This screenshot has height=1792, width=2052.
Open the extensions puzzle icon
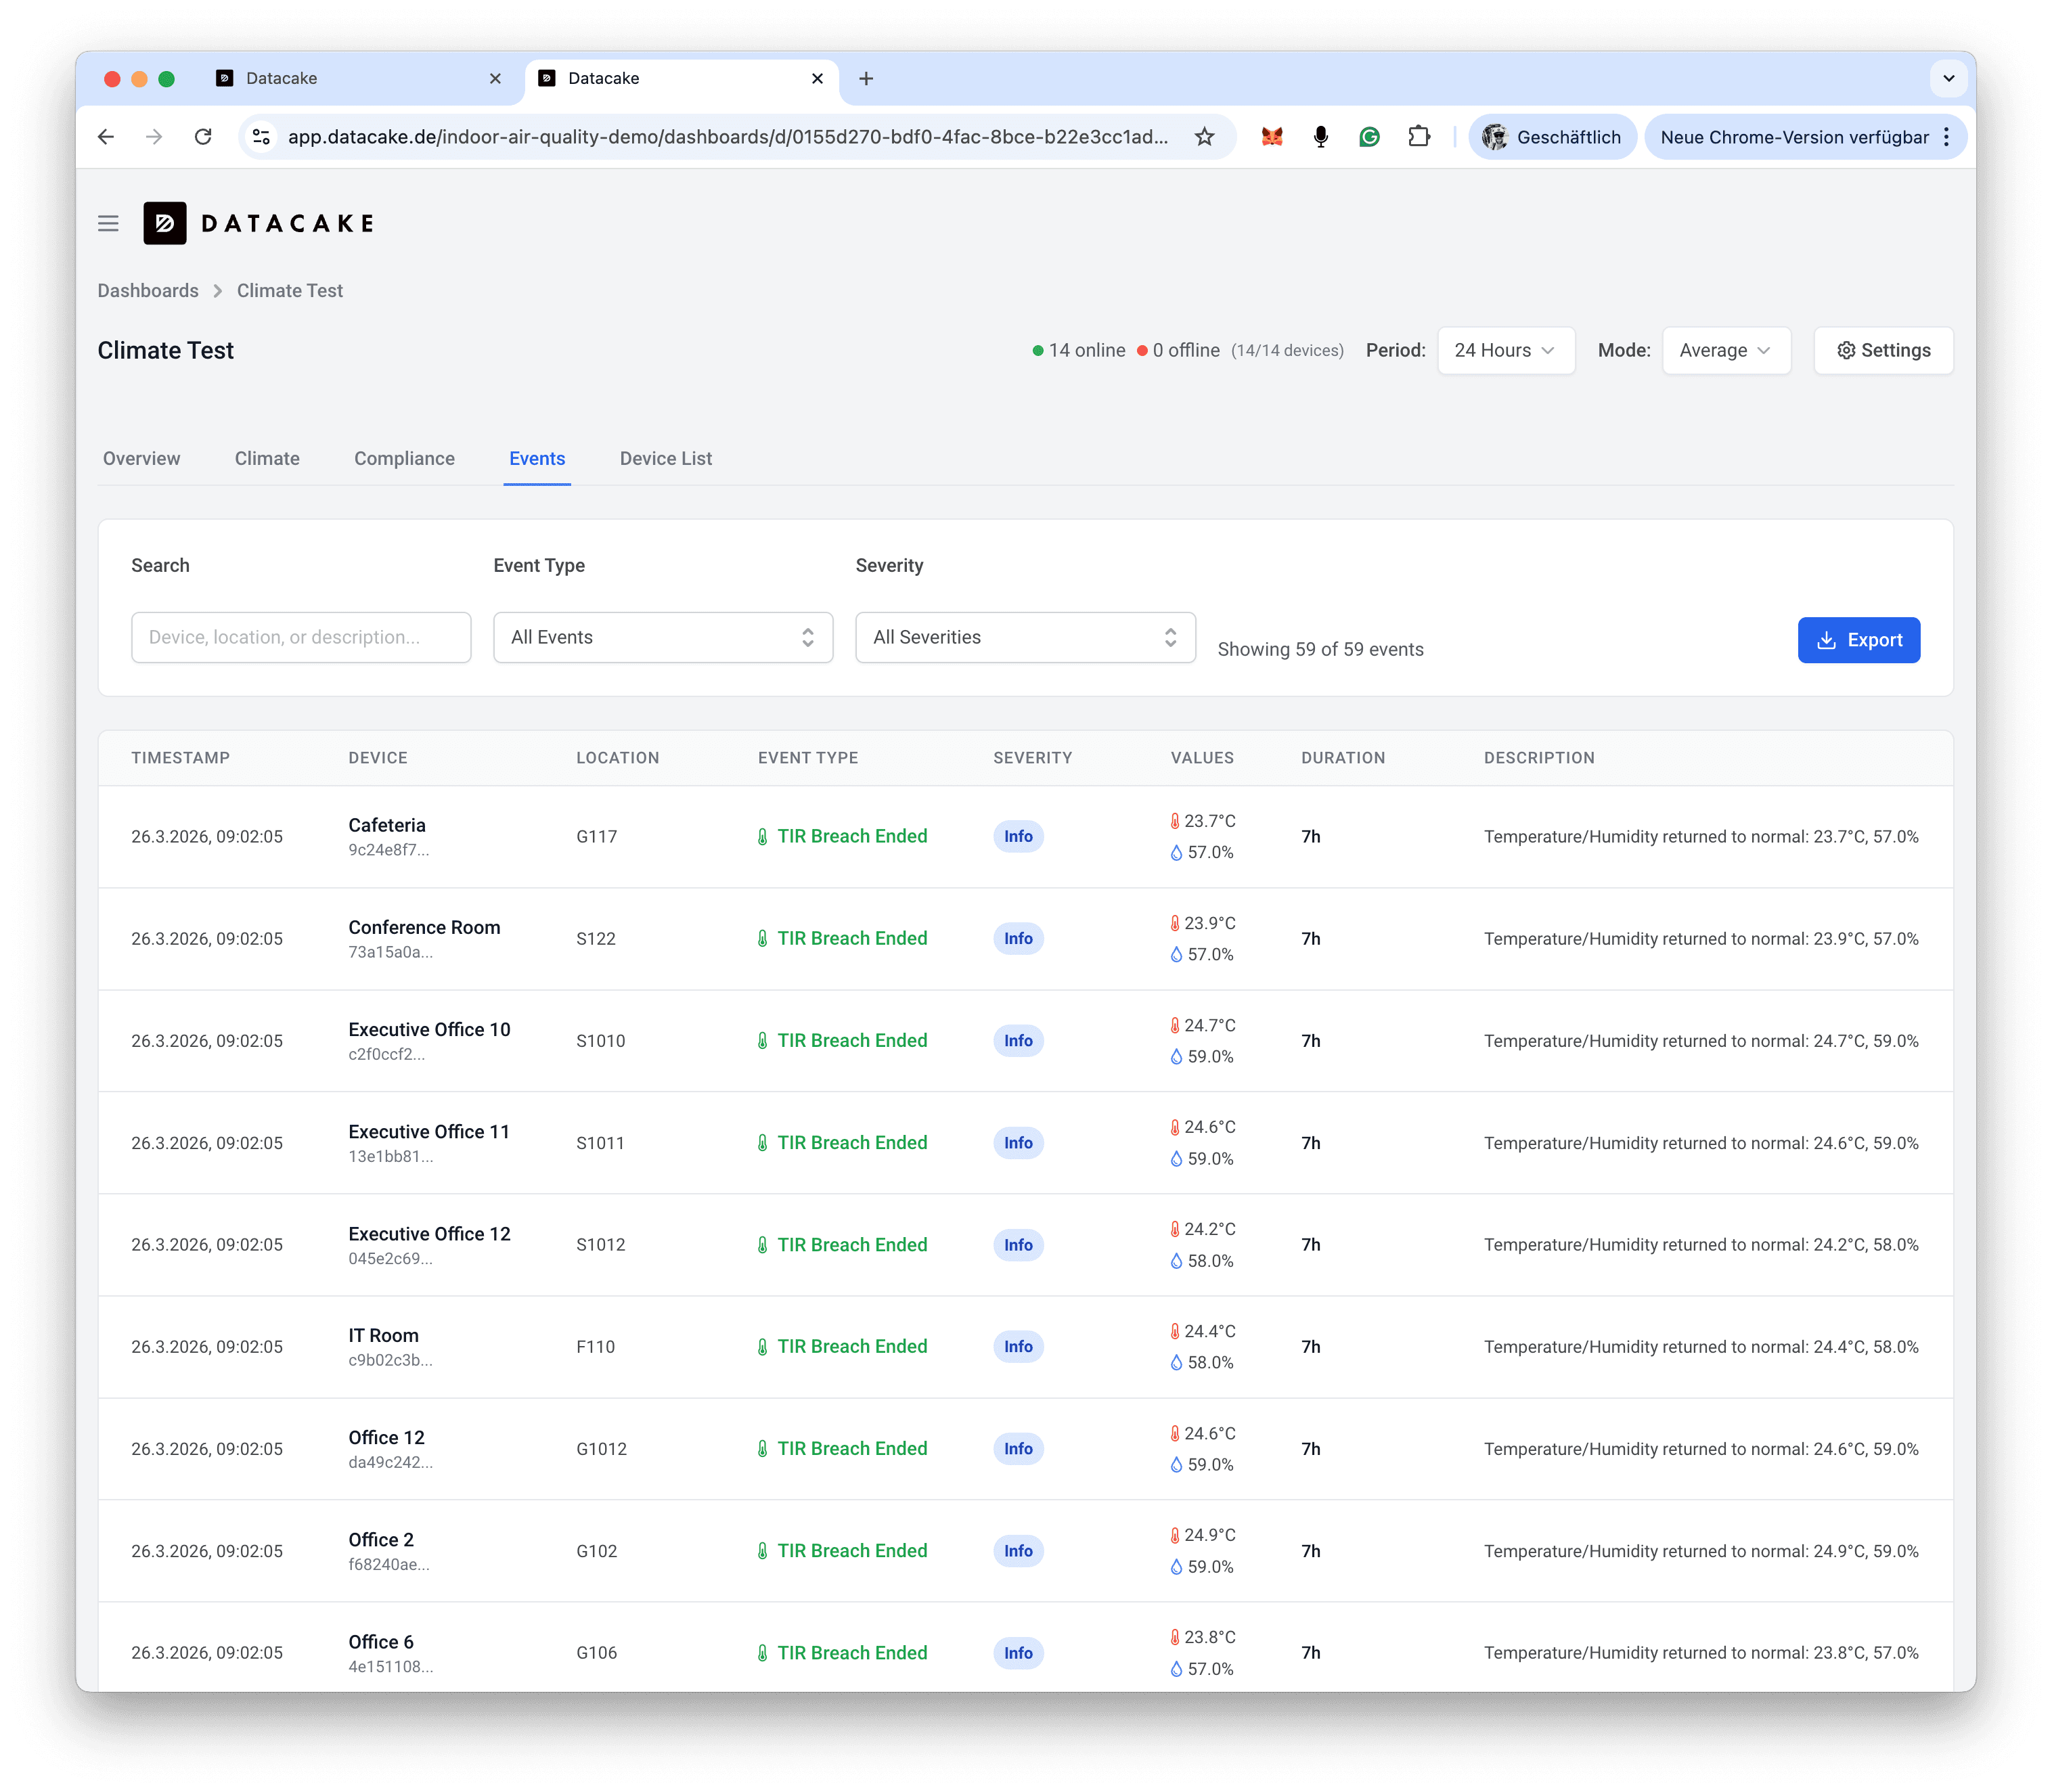pyautogui.click(x=1419, y=137)
